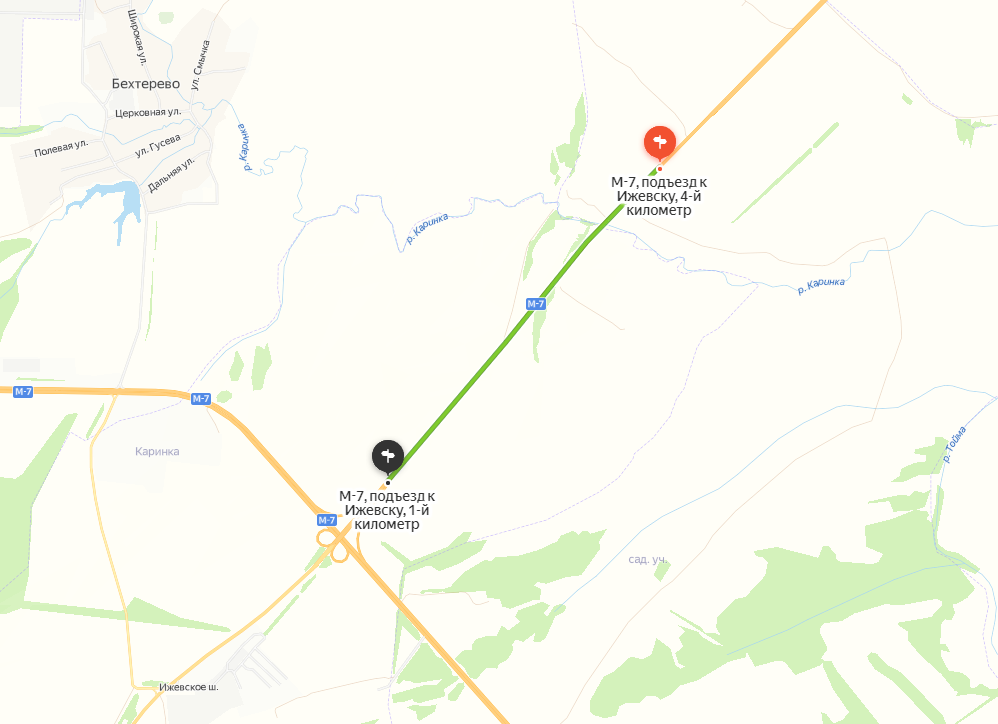Click the 4-й километр destination label

point(659,196)
